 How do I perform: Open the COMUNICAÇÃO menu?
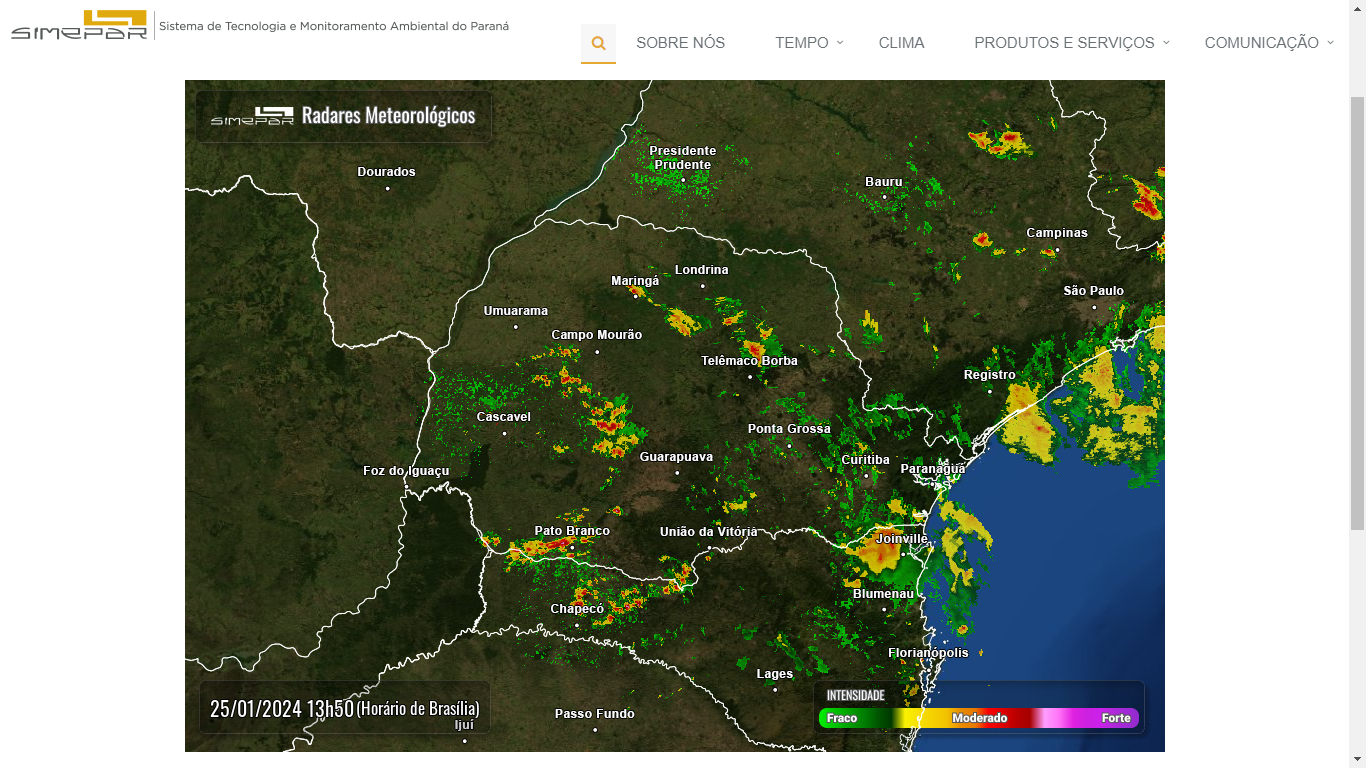[x=1262, y=43]
